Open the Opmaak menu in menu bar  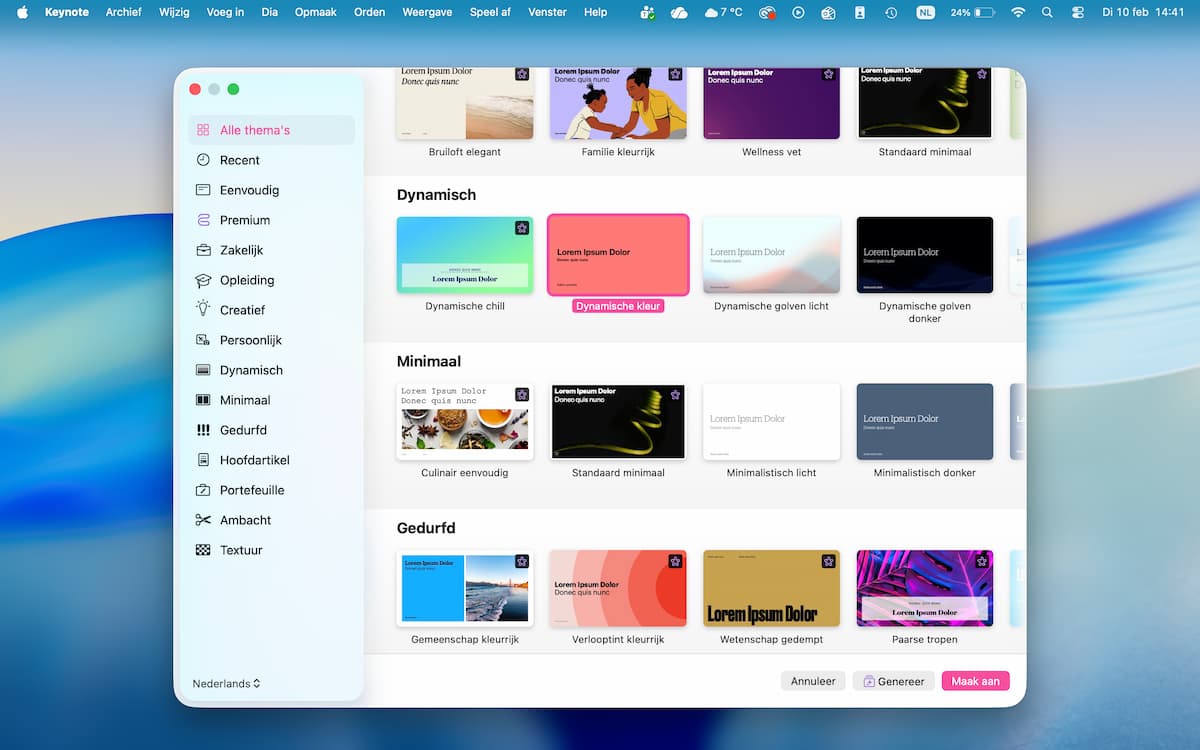click(x=316, y=12)
